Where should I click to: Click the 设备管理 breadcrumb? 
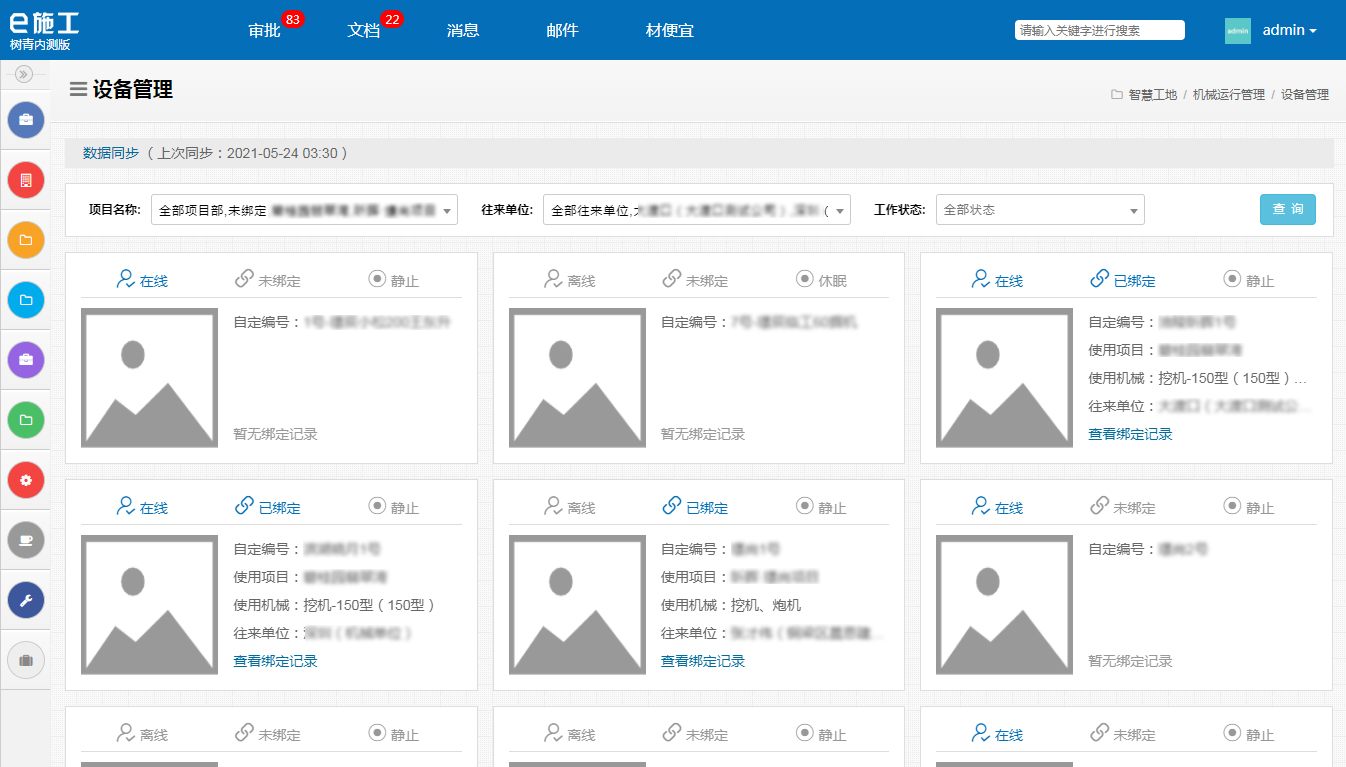(x=1305, y=95)
